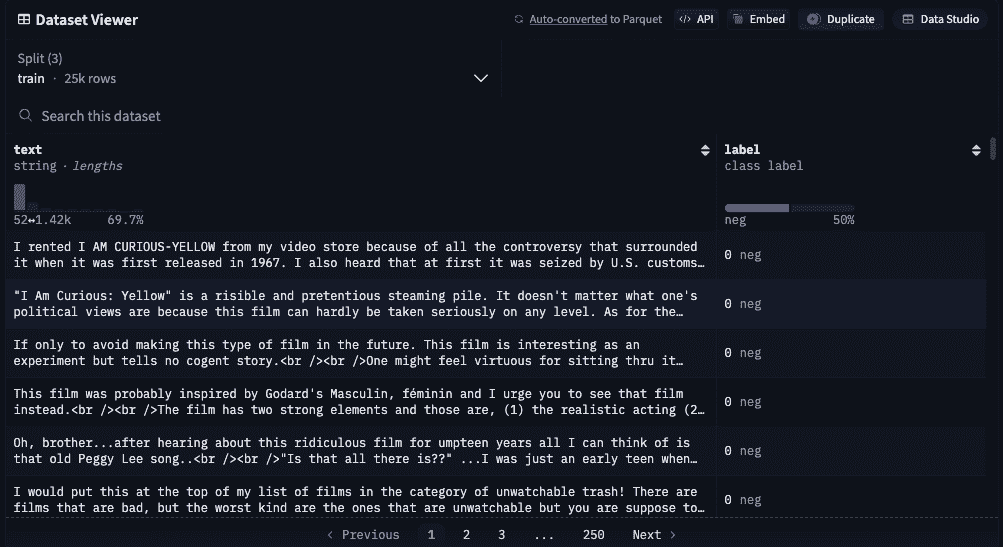Select row starting 'This film was probably inspired'

[x=496, y=402]
